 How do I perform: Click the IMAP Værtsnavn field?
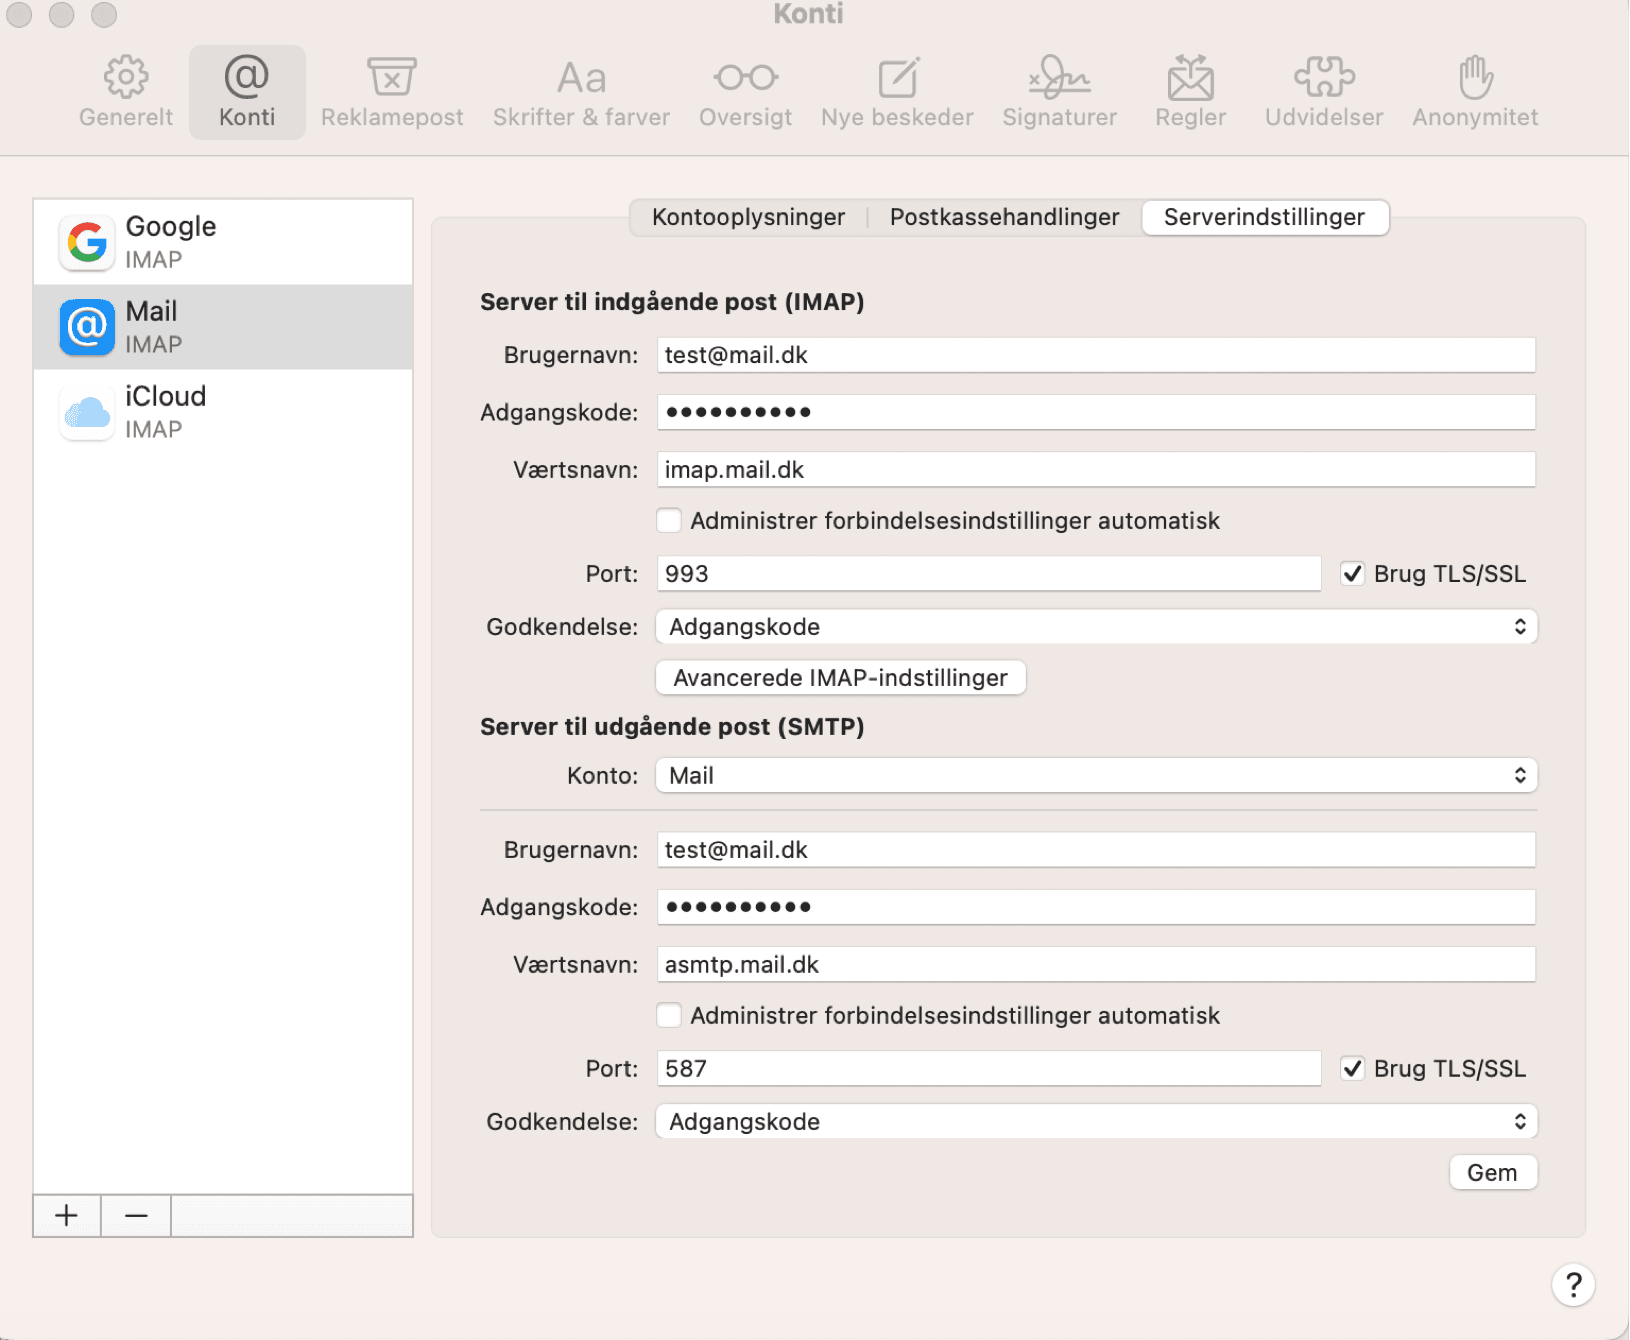(1095, 470)
